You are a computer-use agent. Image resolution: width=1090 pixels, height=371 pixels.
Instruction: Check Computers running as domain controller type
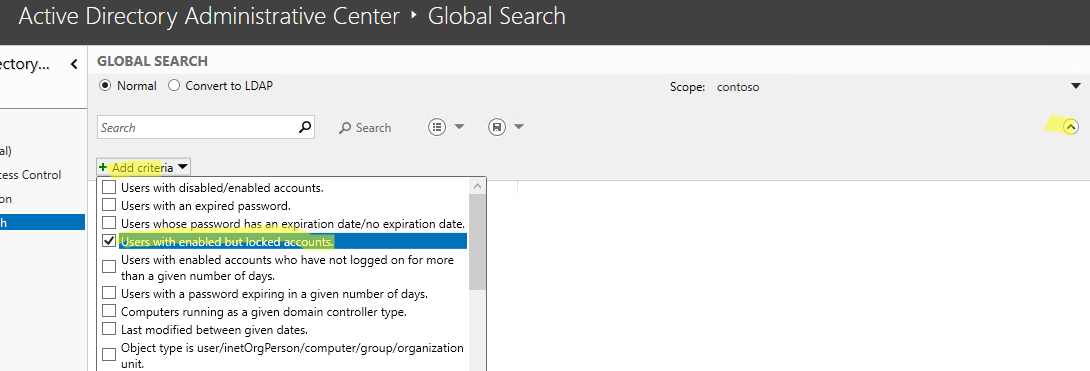coord(108,311)
